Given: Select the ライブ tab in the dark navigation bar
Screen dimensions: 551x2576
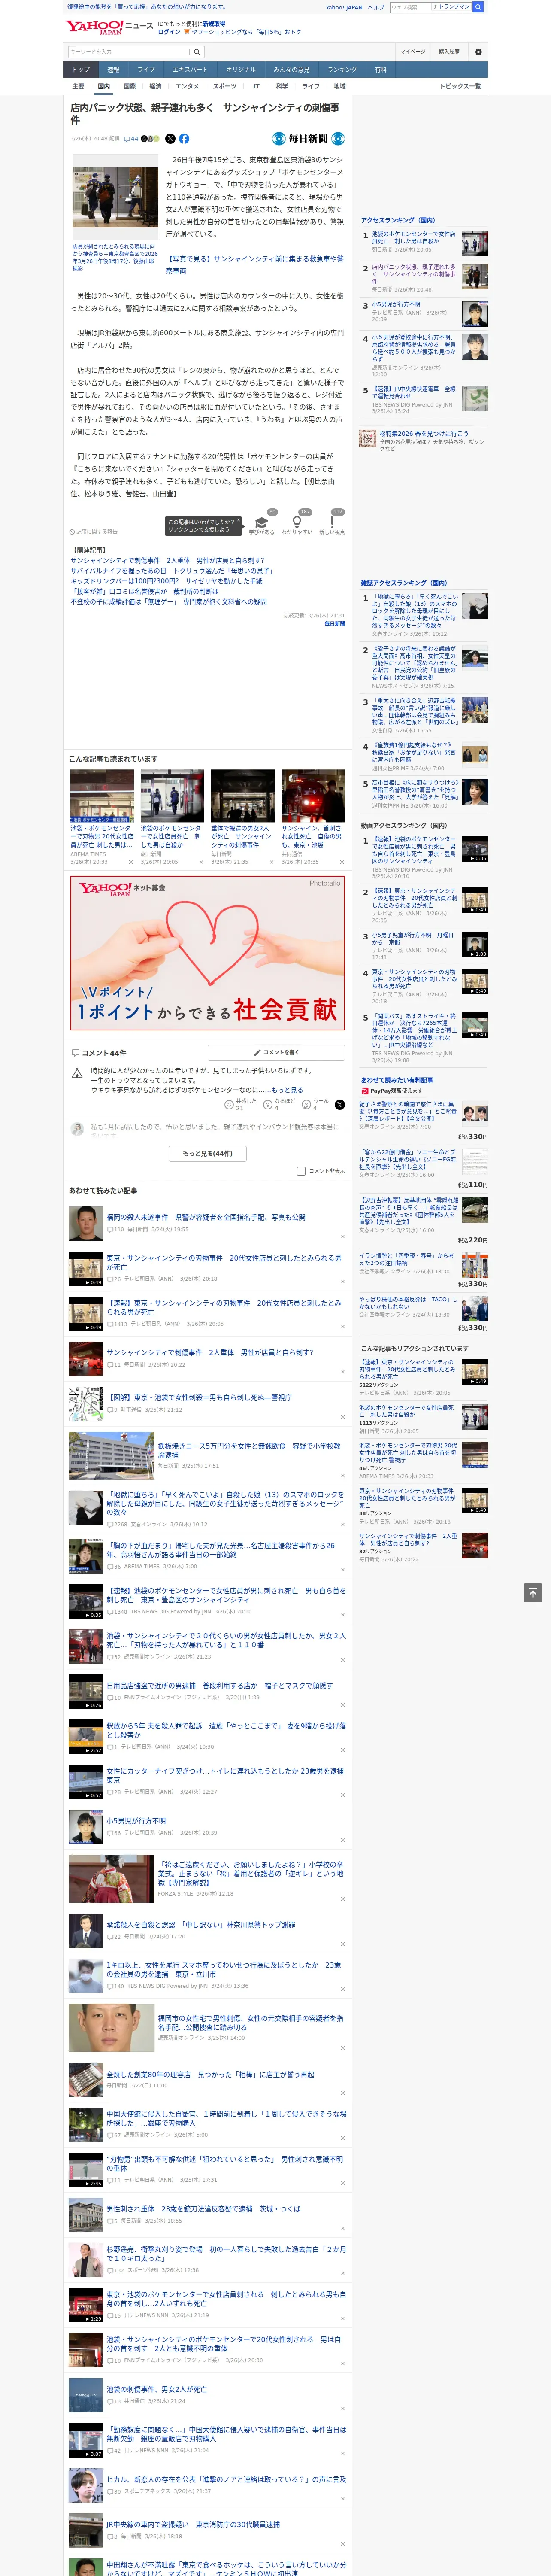Looking at the screenshot, I should [x=146, y=70].
